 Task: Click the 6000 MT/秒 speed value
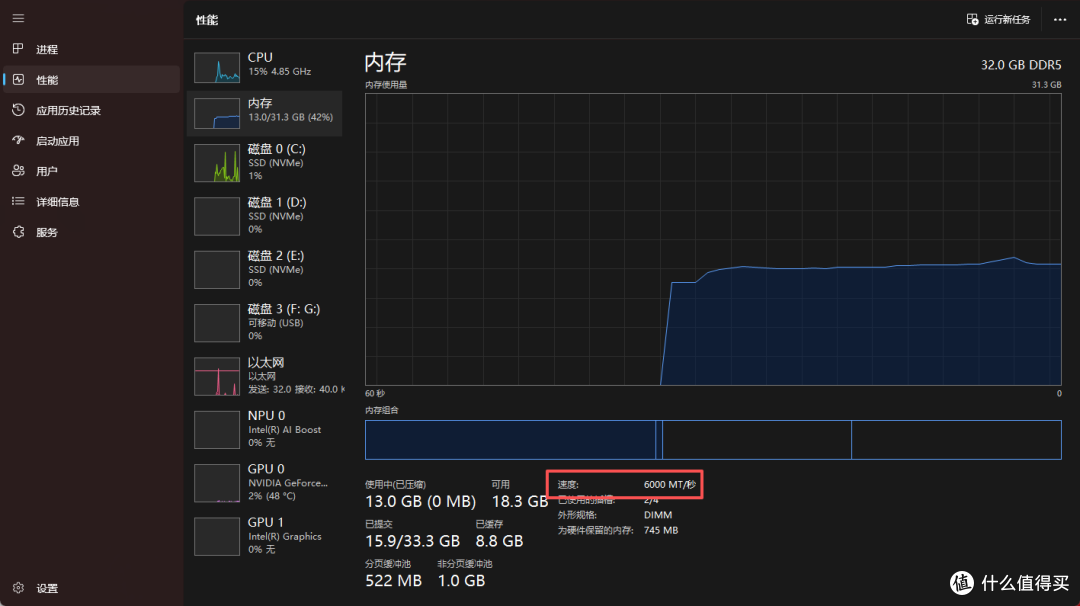[669, 485]
